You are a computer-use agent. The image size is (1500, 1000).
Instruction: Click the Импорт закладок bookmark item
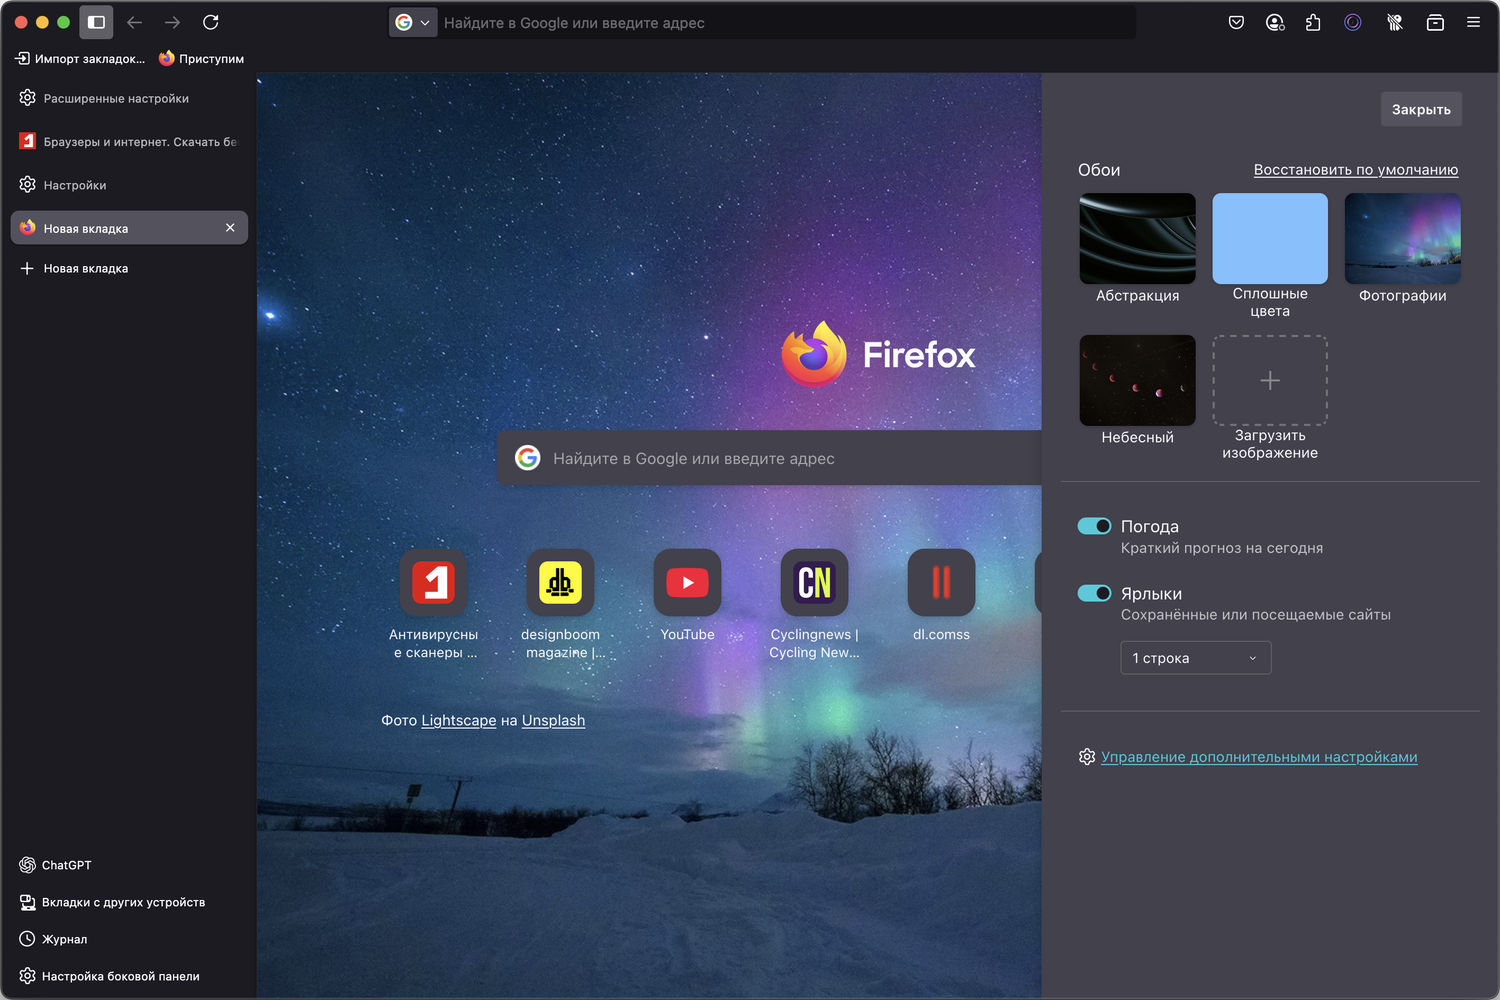click(x=80, y=59)
